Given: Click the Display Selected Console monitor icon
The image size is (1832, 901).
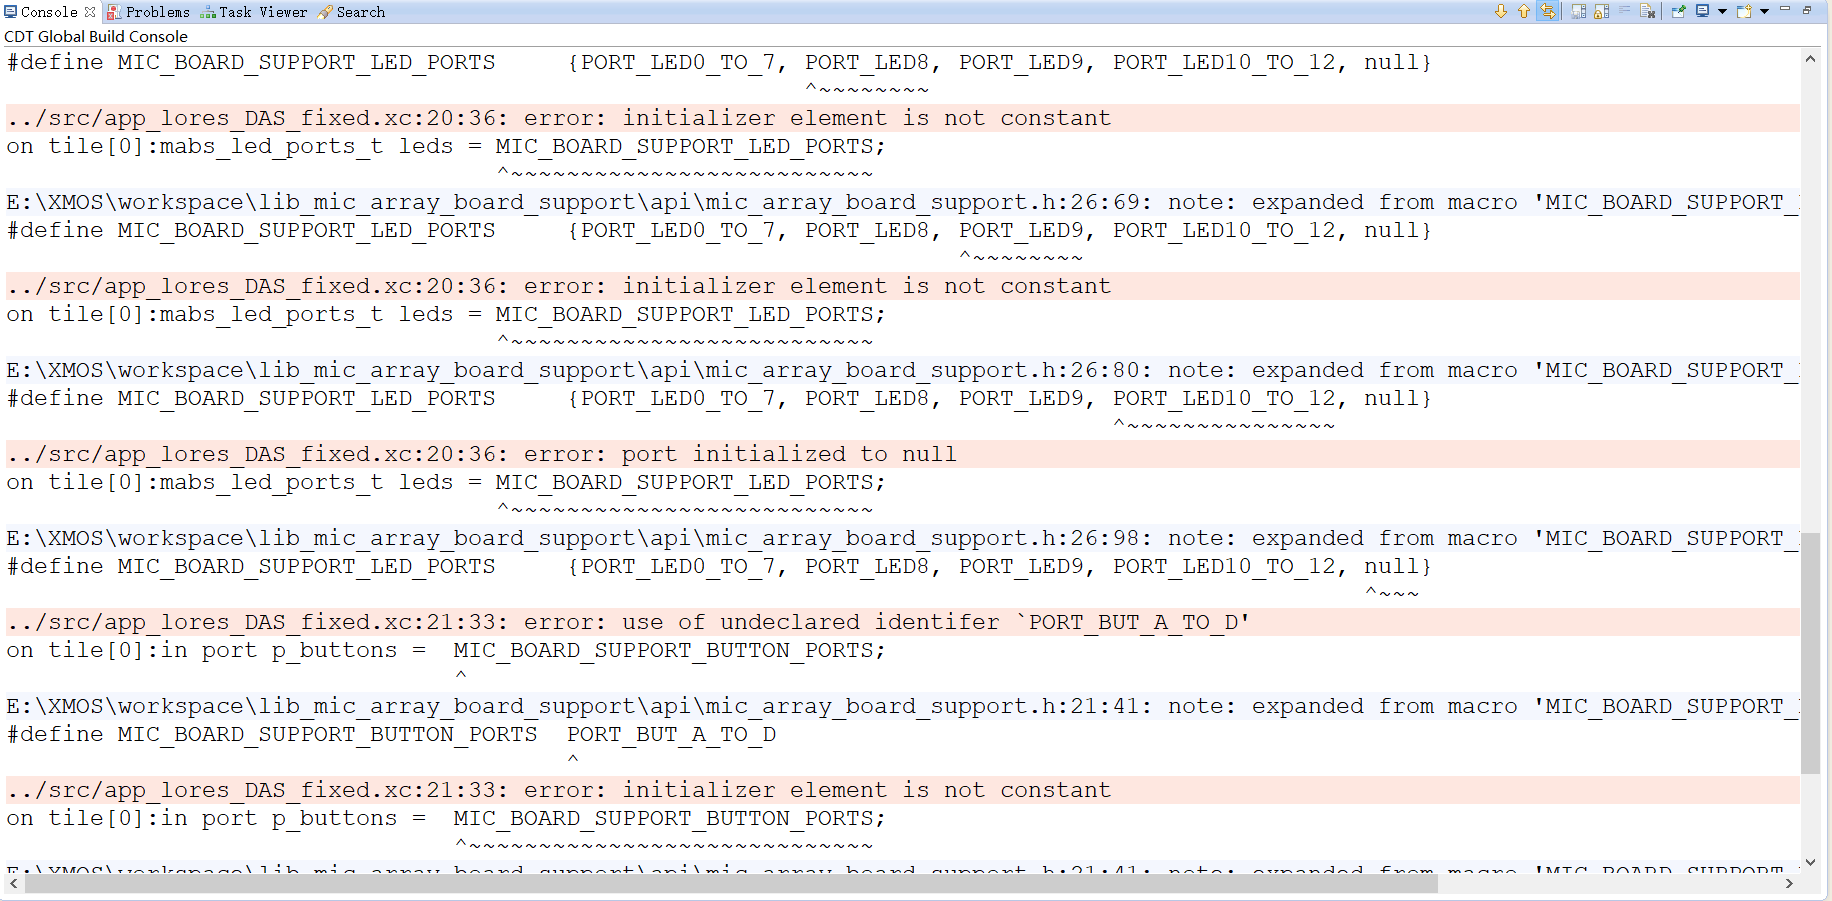Looking at the screenshot, I should 1703,11.
